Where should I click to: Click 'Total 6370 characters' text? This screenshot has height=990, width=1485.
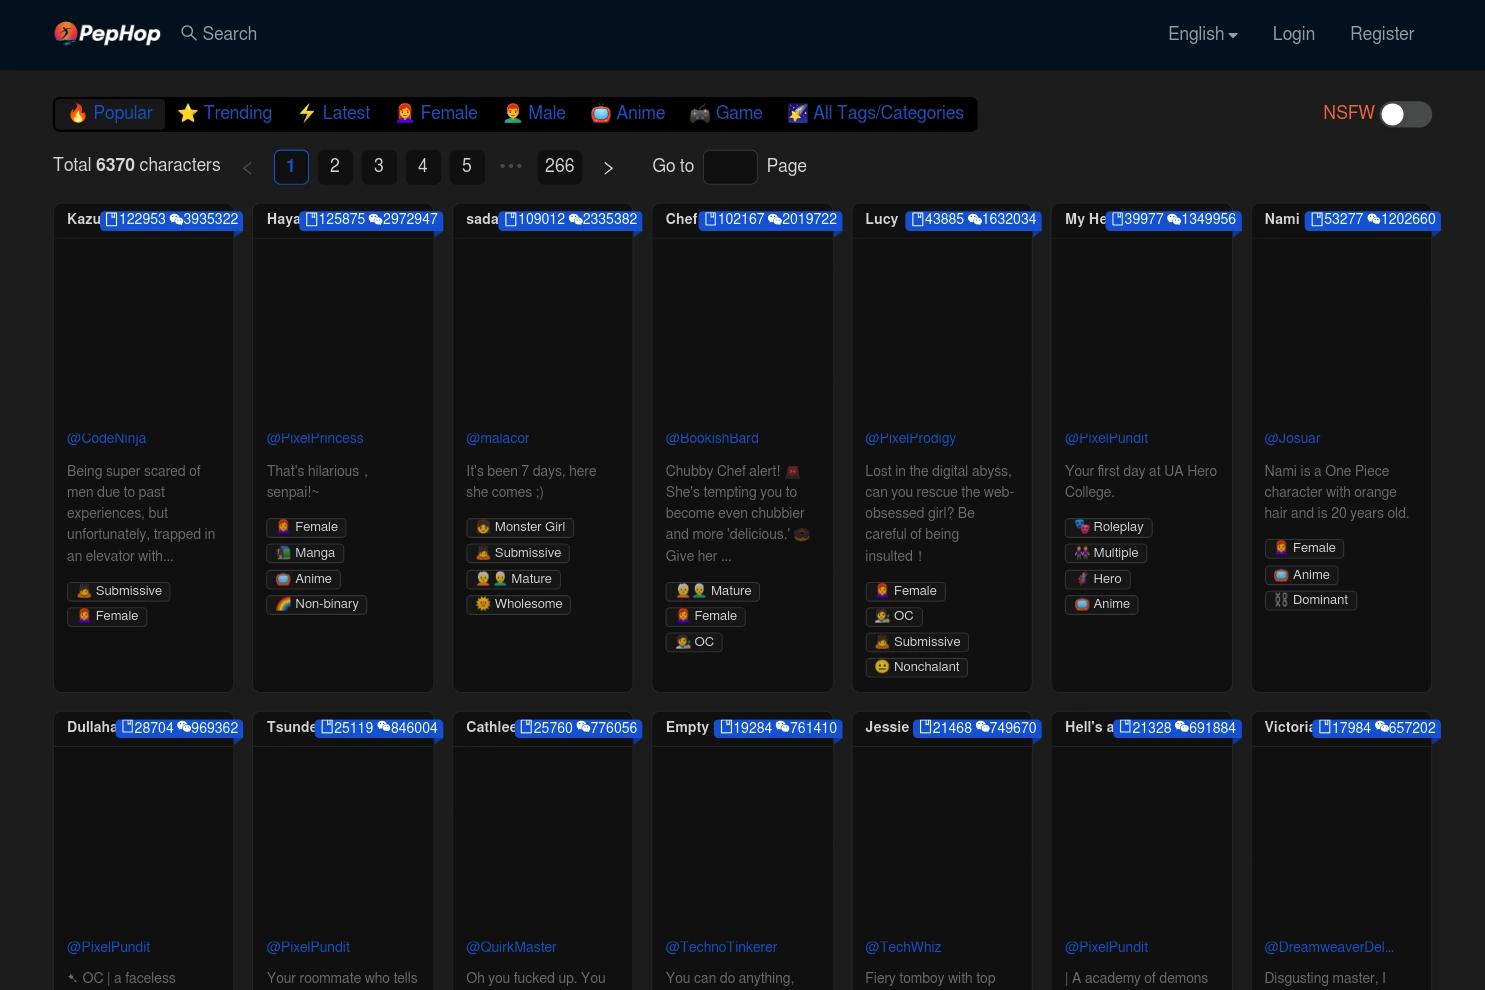[x=137, y=165]
